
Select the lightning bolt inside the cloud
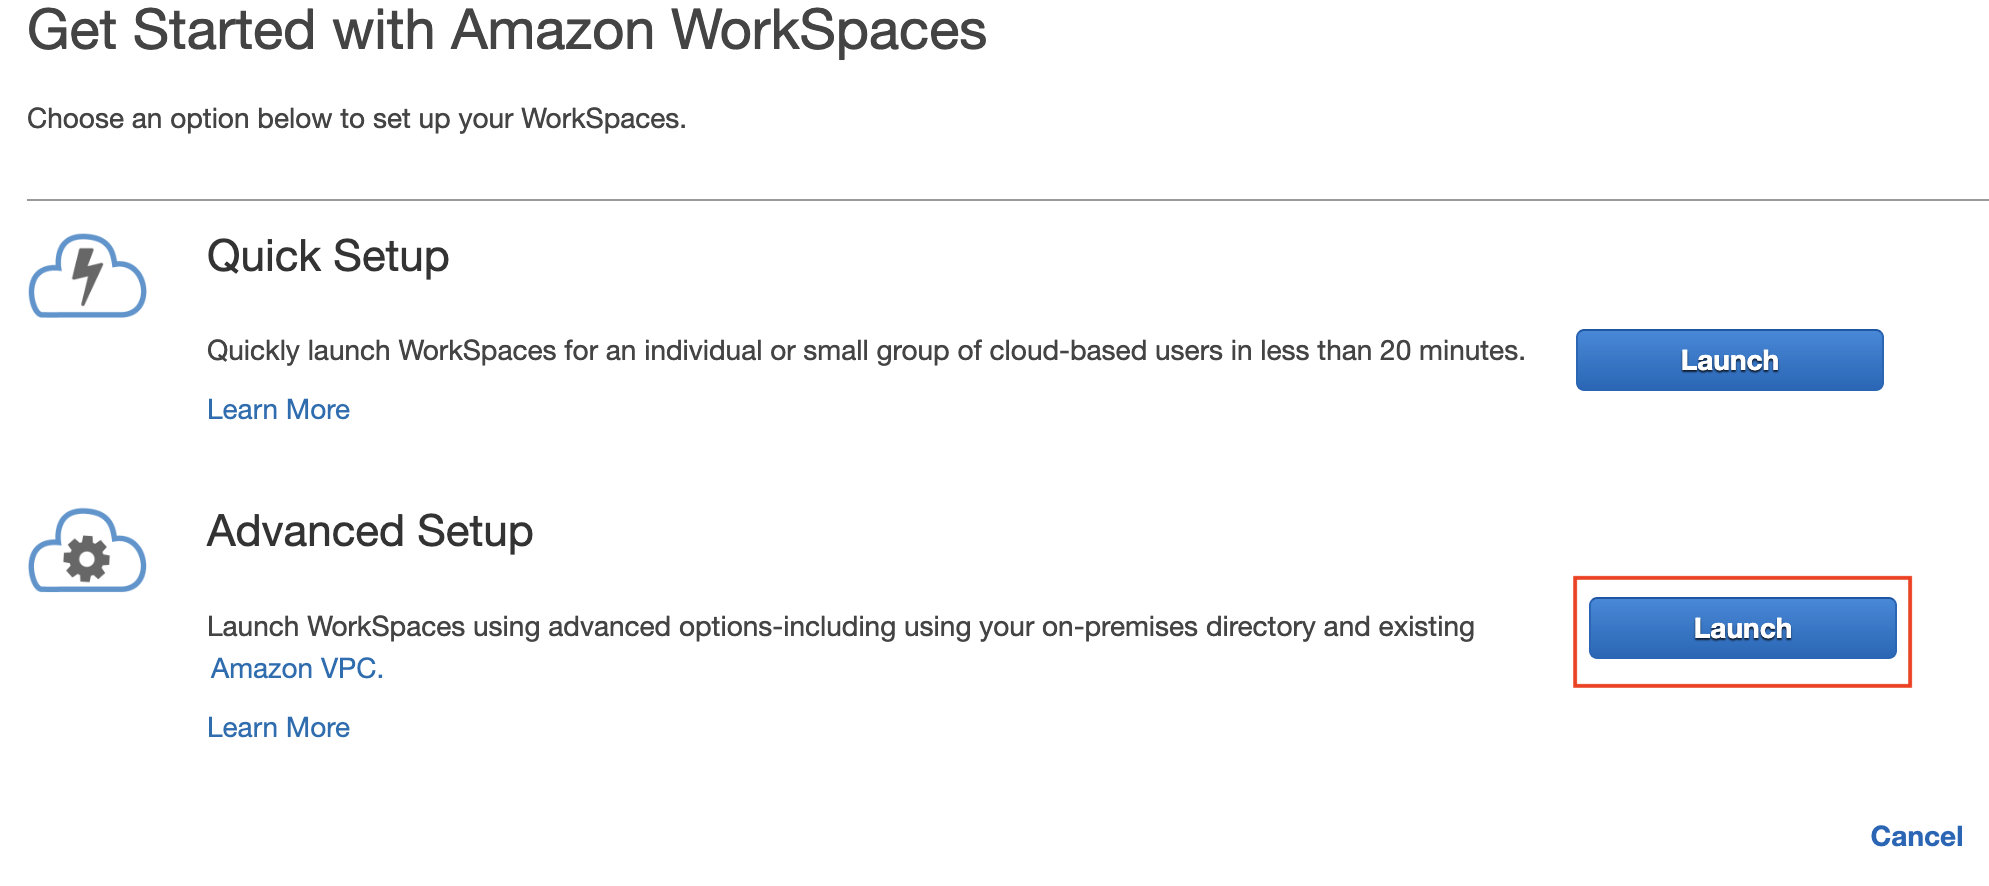(88, 275)
